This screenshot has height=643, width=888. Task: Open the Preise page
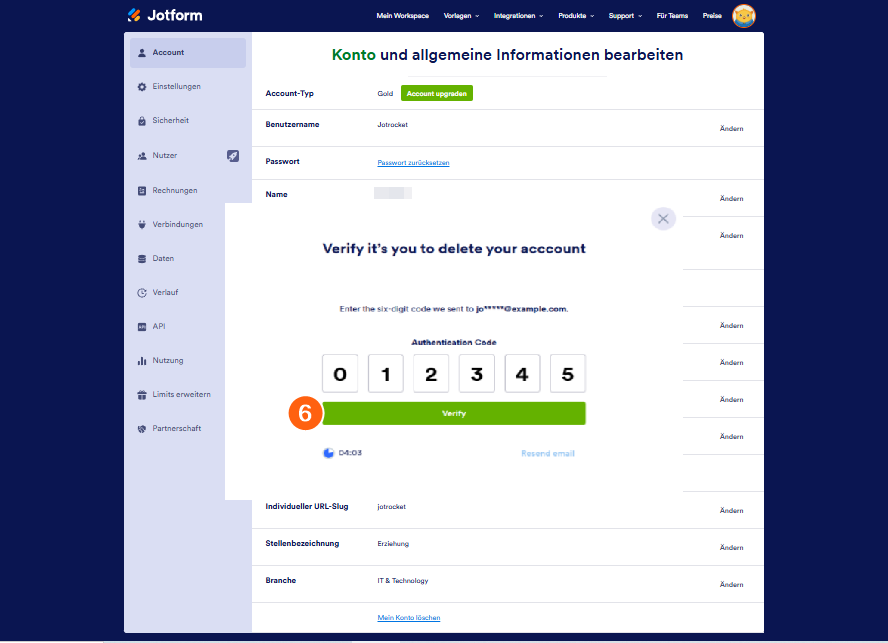712,16
